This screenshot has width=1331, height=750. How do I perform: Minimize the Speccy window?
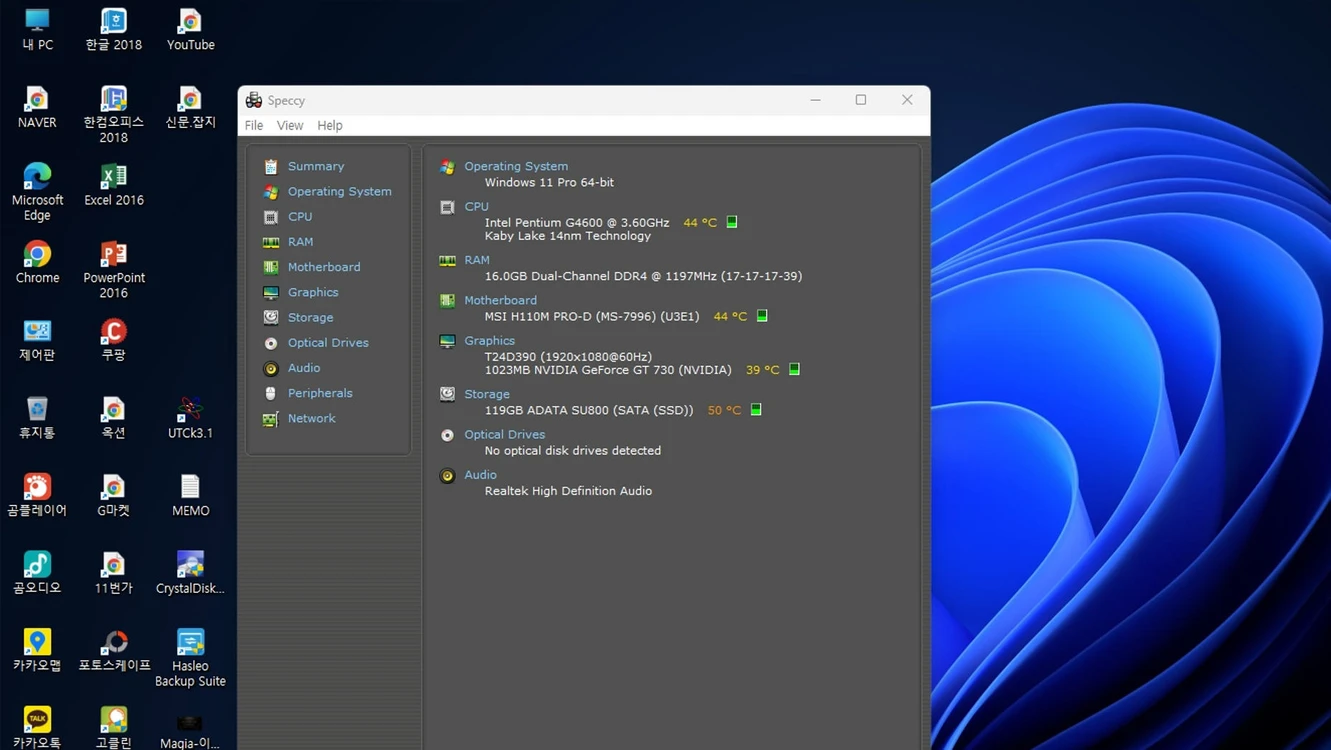pyautogui.click(x=816, y=100)
